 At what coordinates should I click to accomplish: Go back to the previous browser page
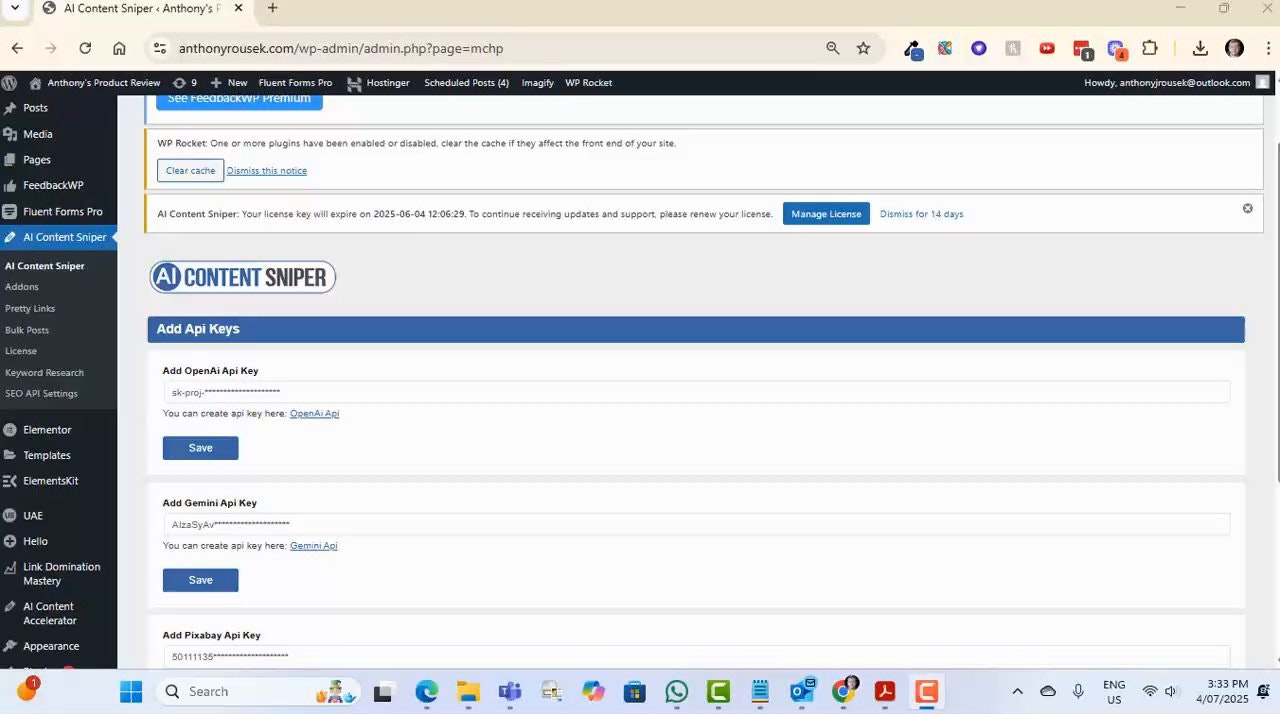(x=17, y=48)
